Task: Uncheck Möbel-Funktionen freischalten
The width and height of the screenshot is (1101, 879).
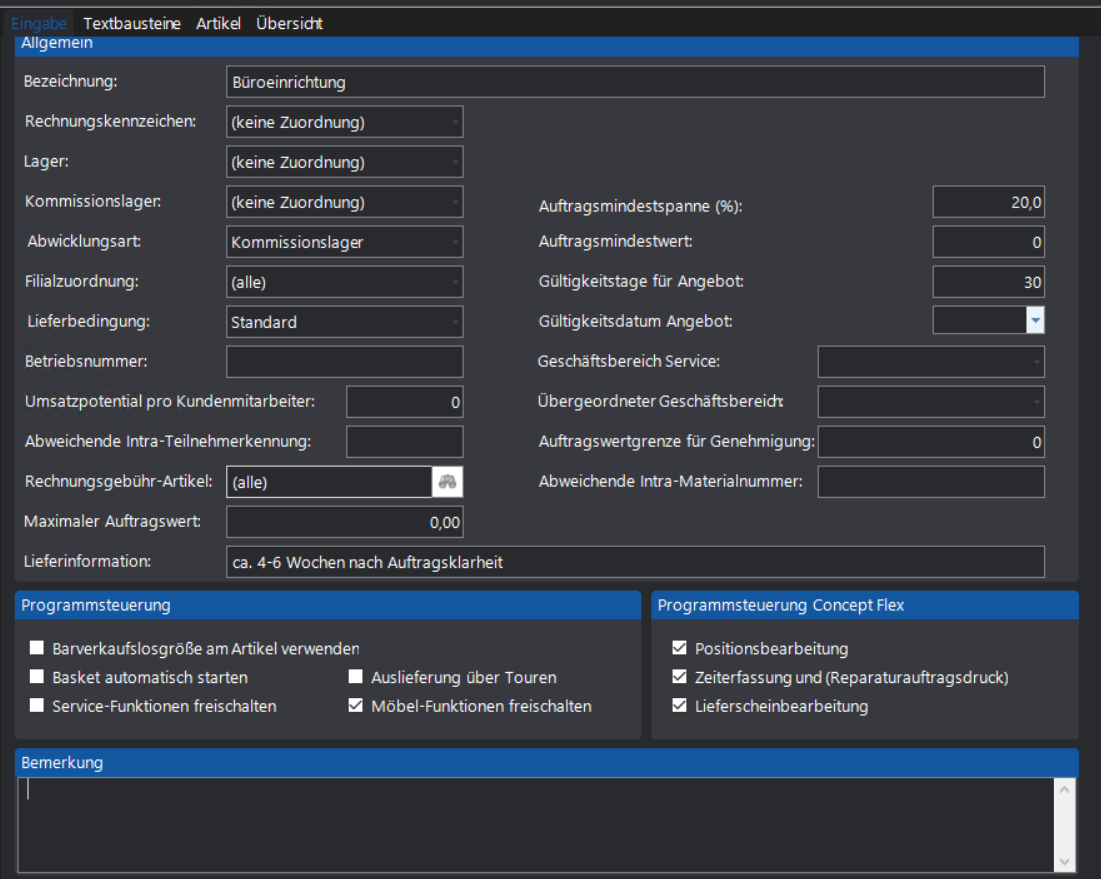Action: [356, 706]
